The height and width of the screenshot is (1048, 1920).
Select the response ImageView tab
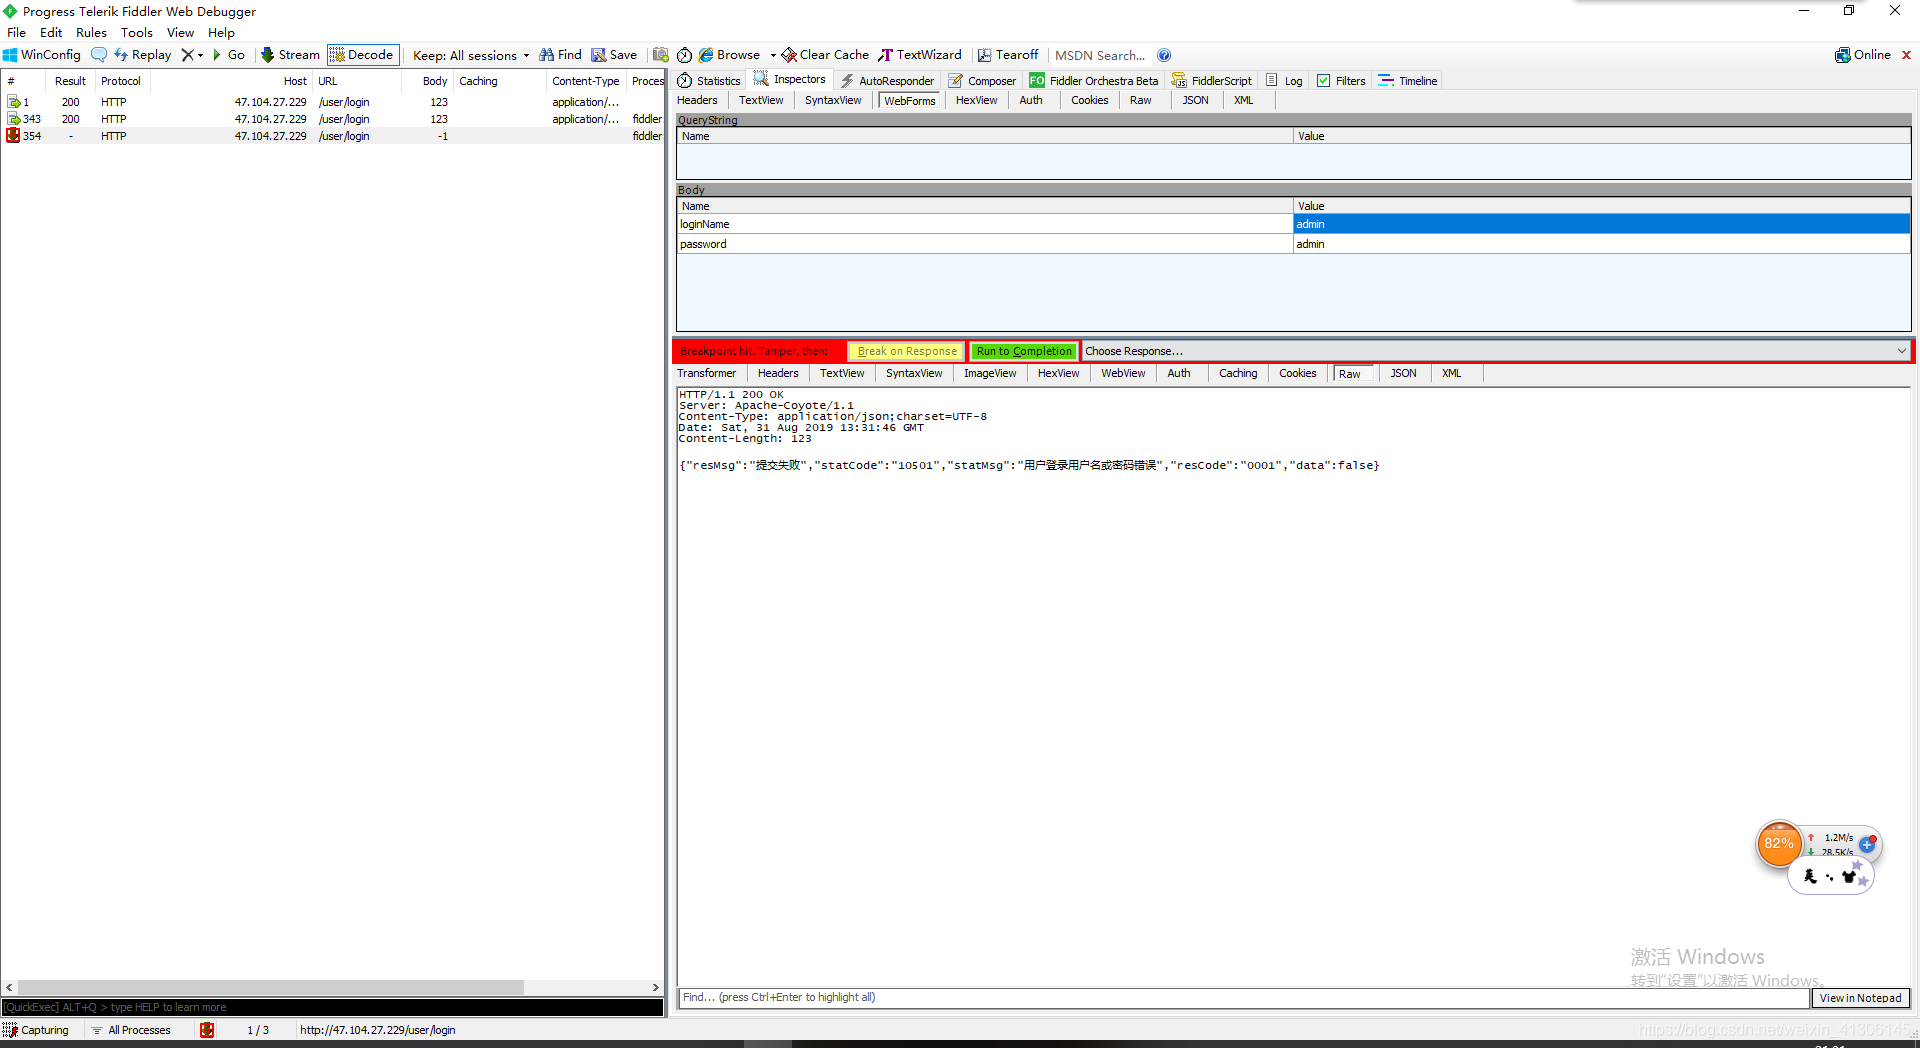(x=990, y=373)
